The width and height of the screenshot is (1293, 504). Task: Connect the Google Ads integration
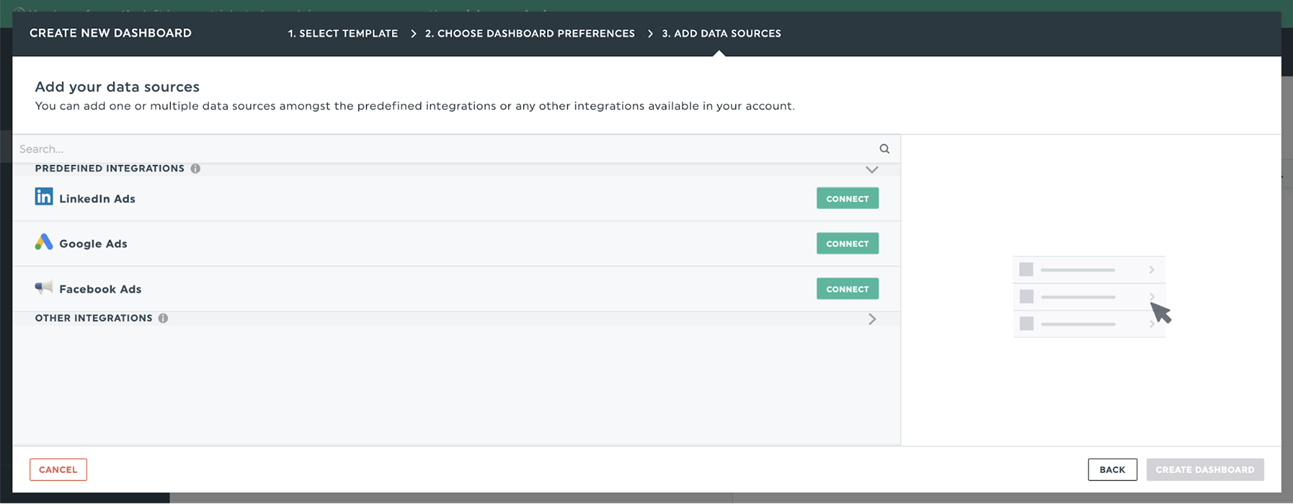coord(847,244)
